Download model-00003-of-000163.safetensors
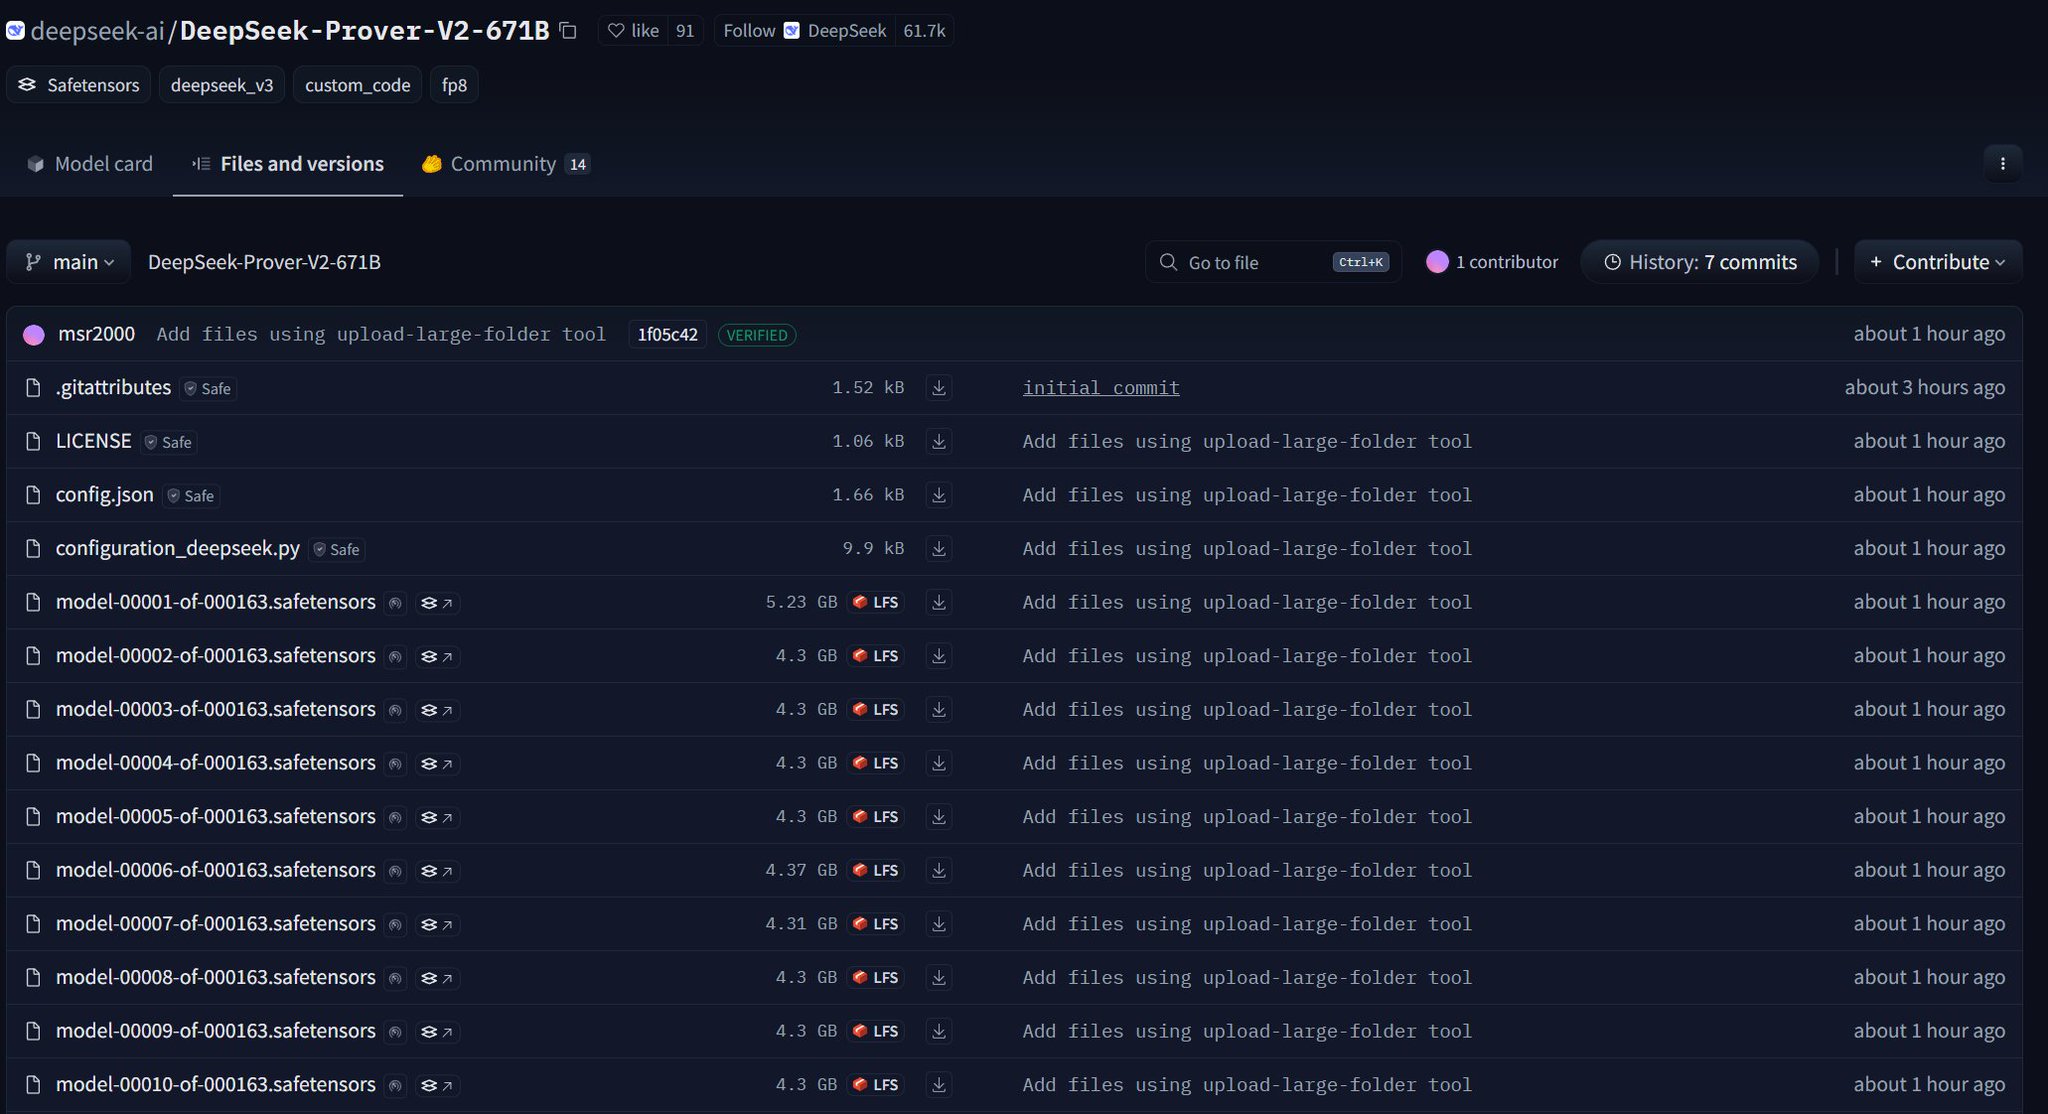Image resolution: width=2048 pixels, height=1114 pixels. click(x=939, y=709)
